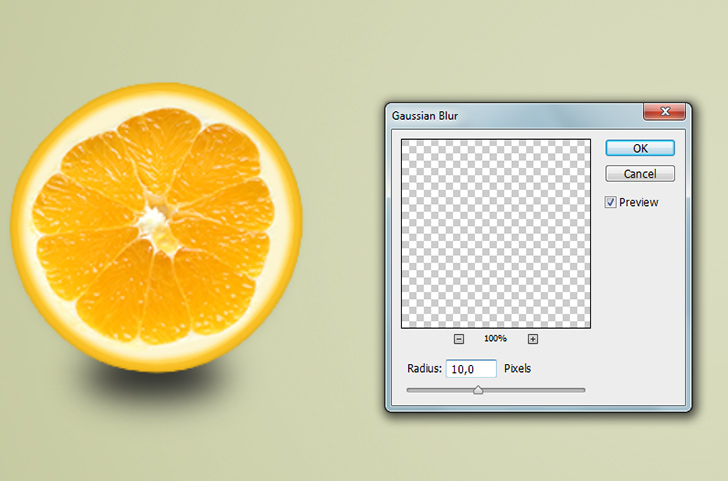This screenshot has width=728, height=481.
Task: Click the 100% preview zoom value
Action: 495,338
